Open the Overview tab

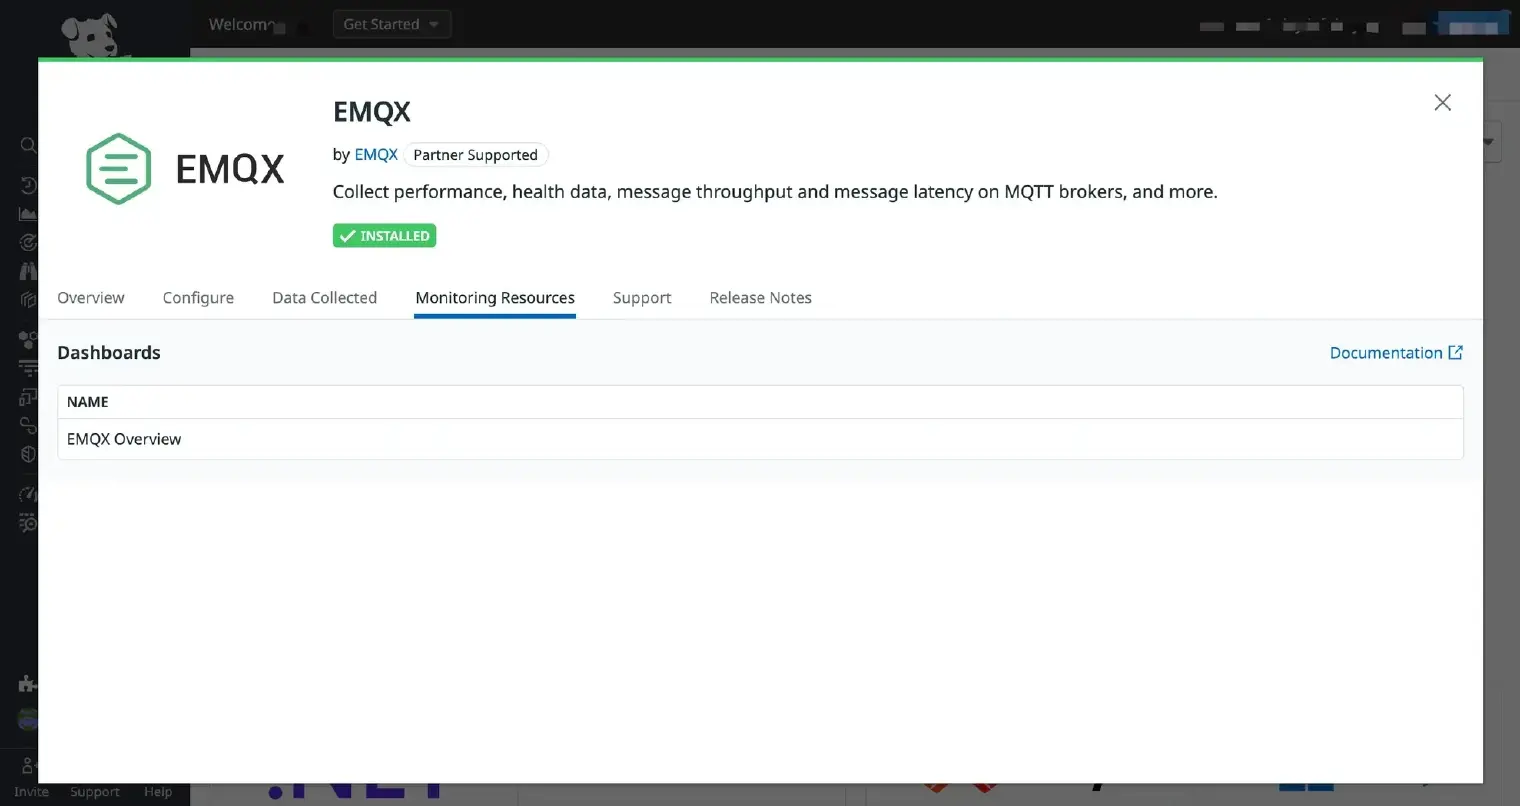click(91, 298)
